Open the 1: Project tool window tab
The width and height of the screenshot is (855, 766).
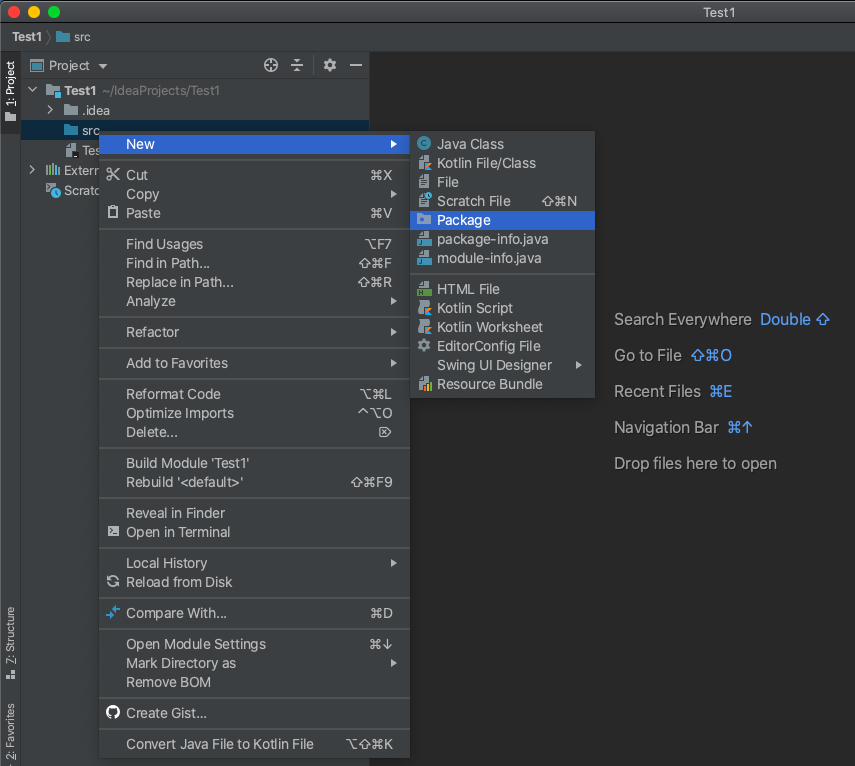click(x=10, y=91)
